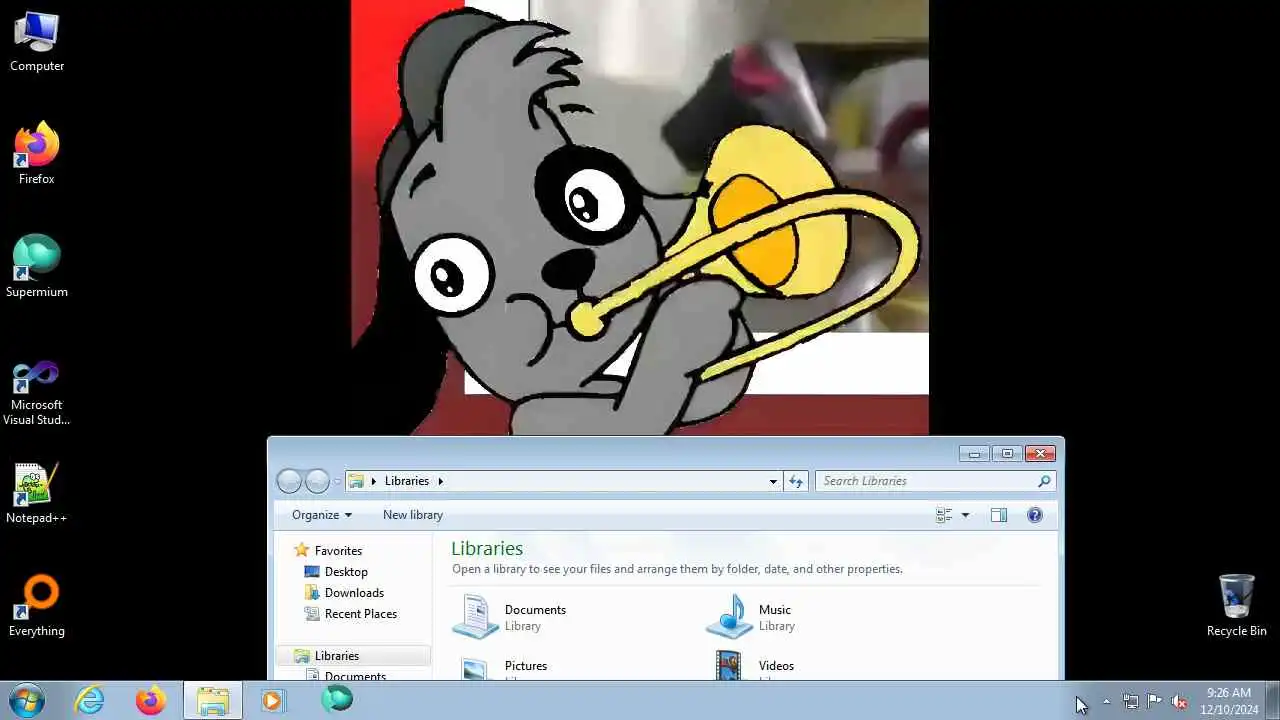Open Explorer help
Viewport: 1280px width, 720px height.
coord(1035,515)
